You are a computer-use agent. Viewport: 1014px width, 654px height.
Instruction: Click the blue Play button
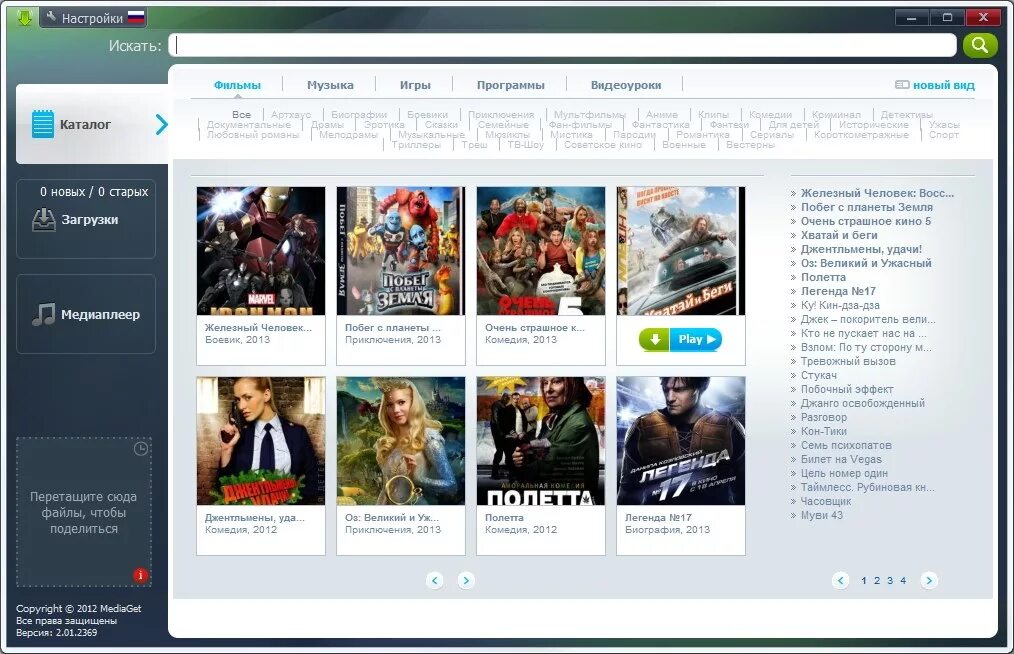pos(696,339)
